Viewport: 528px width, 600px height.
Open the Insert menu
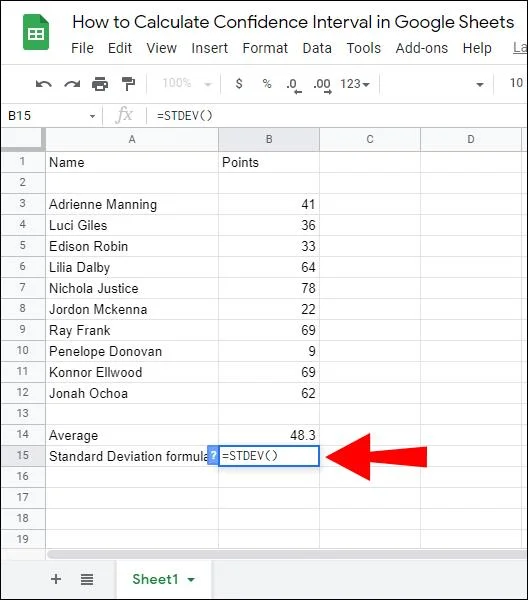pyautogui.click(x=210, y=48)
